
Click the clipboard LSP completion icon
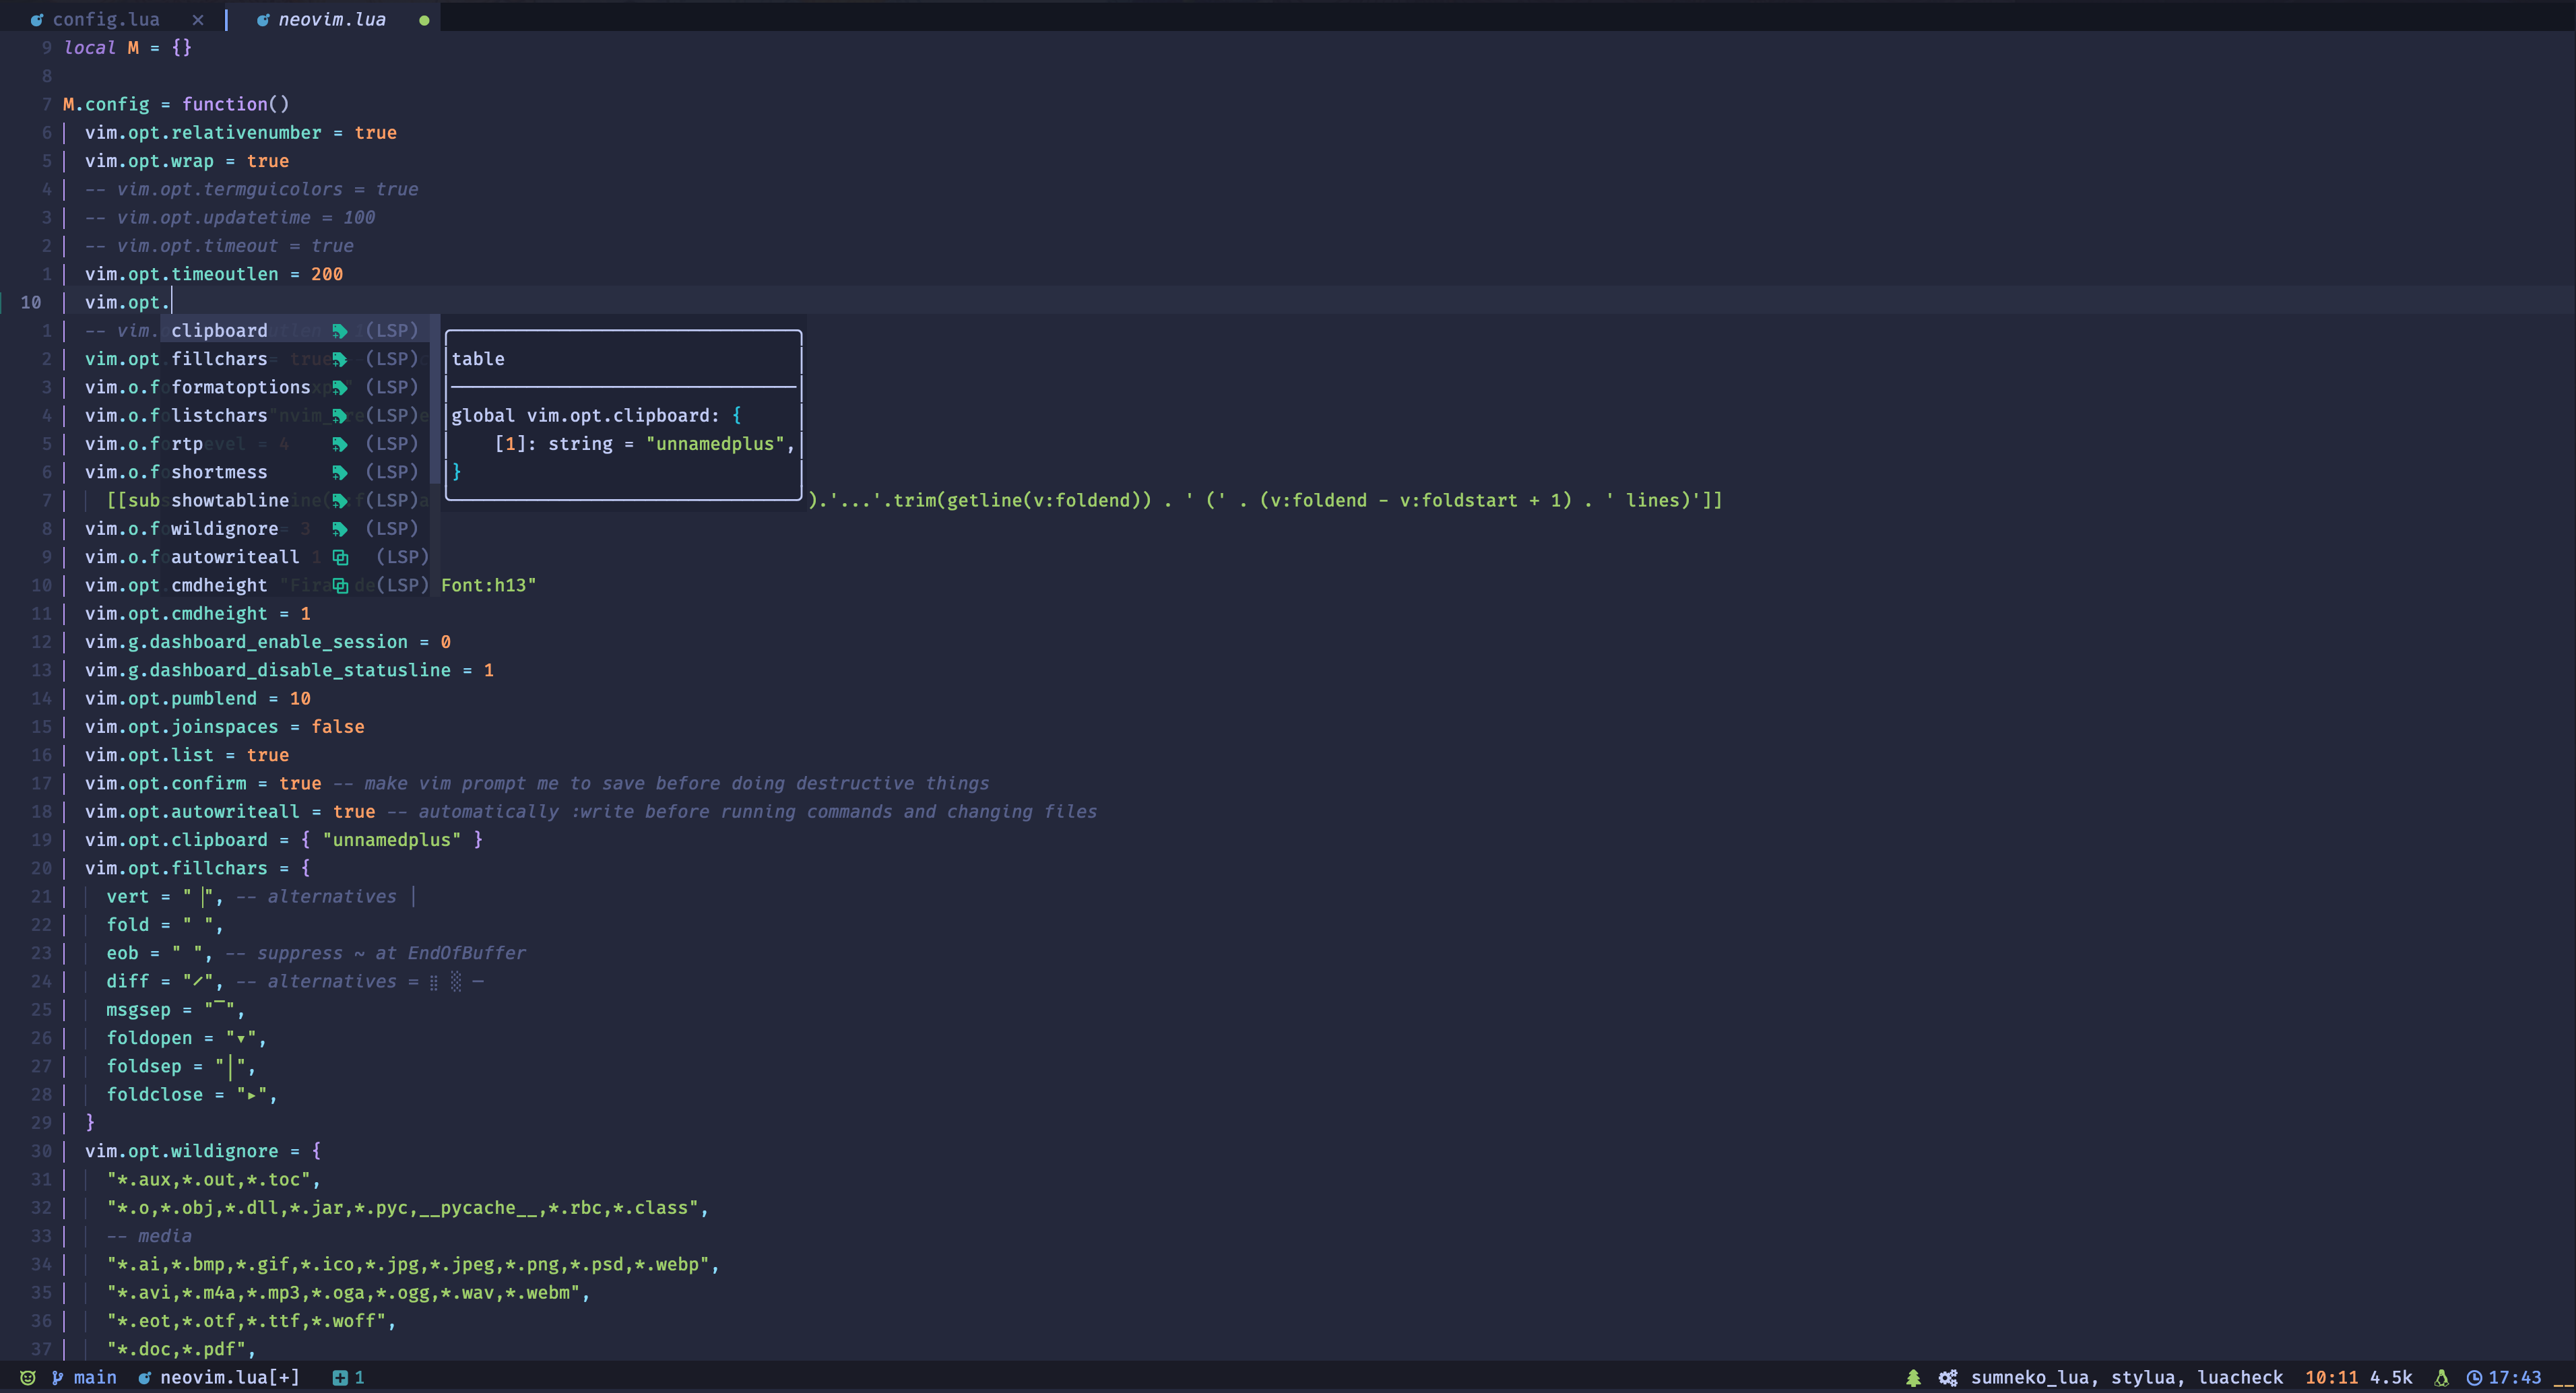point(338,329)
